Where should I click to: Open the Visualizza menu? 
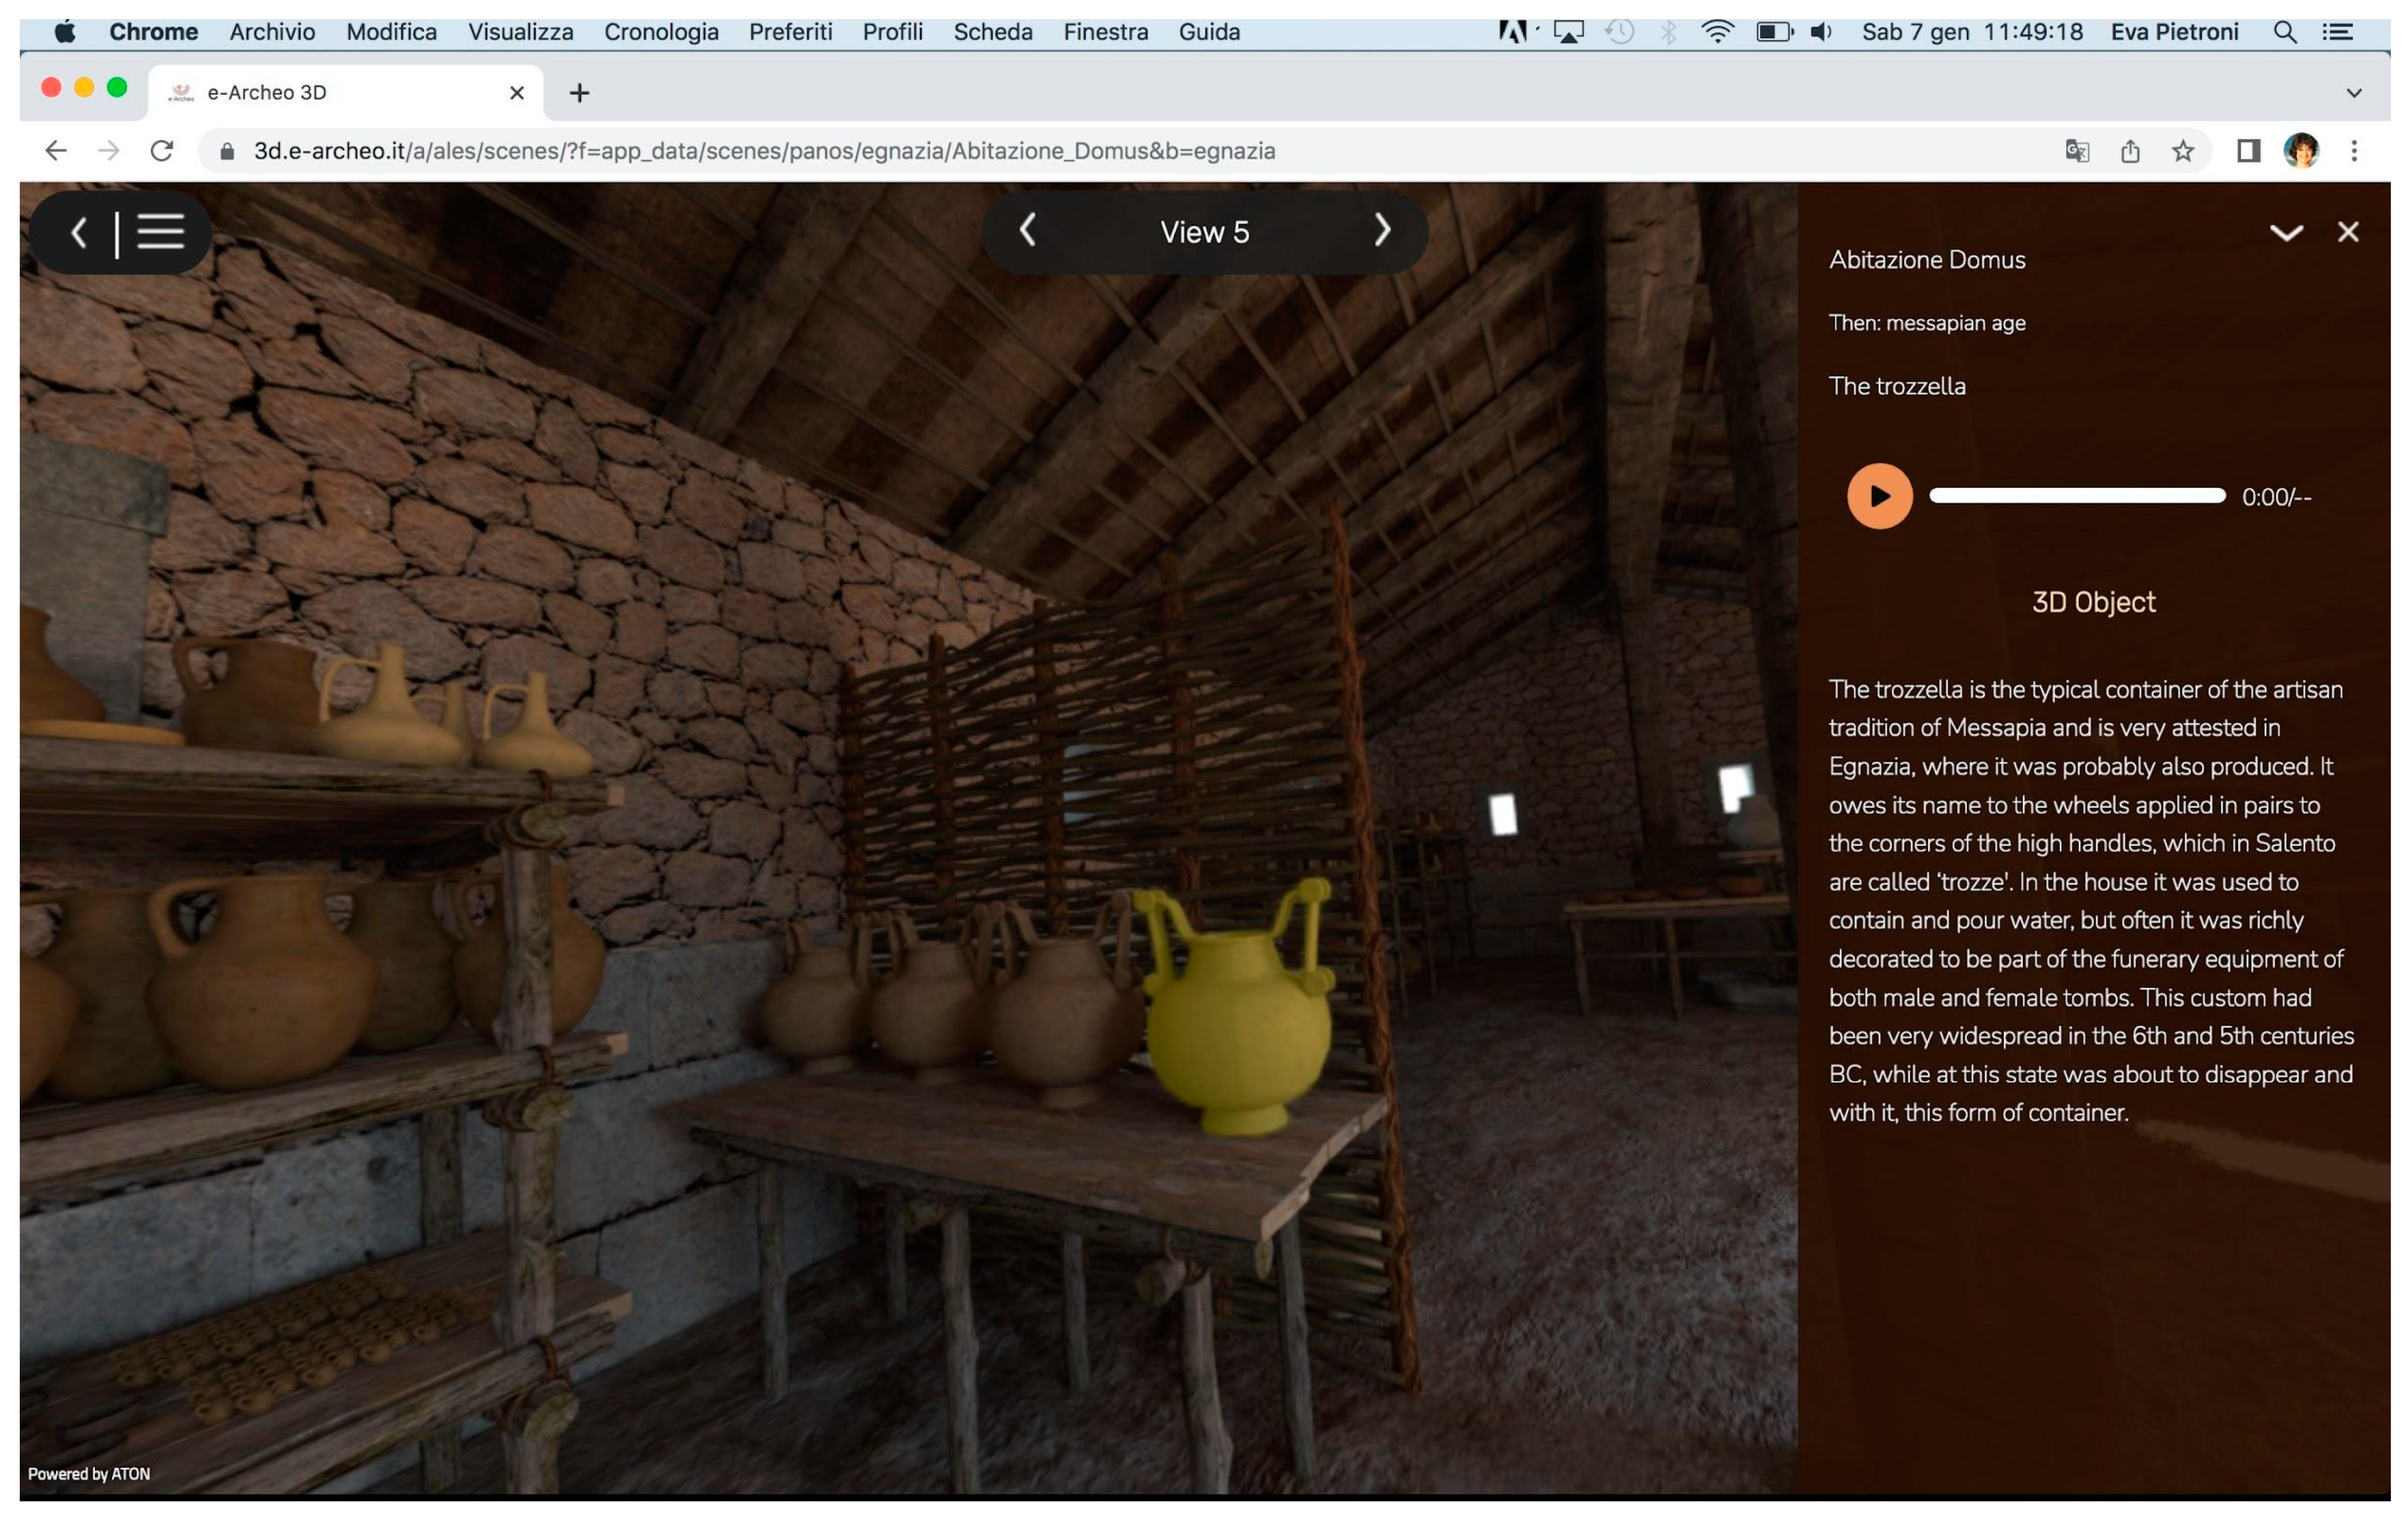520,32
